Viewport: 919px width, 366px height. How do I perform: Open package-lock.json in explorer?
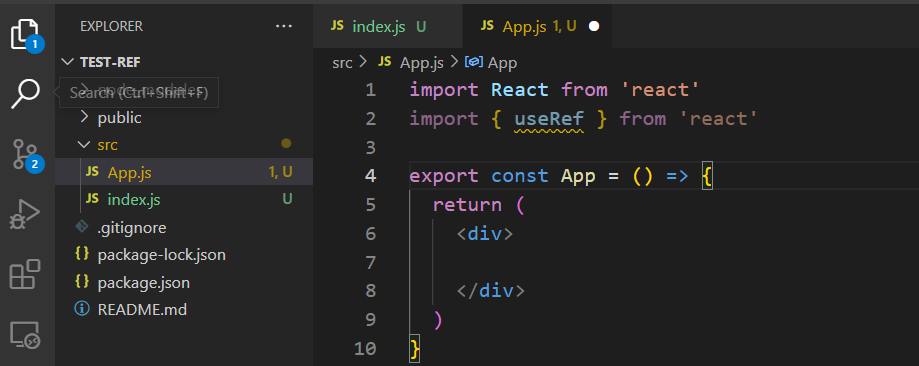[x=183, y=255]
